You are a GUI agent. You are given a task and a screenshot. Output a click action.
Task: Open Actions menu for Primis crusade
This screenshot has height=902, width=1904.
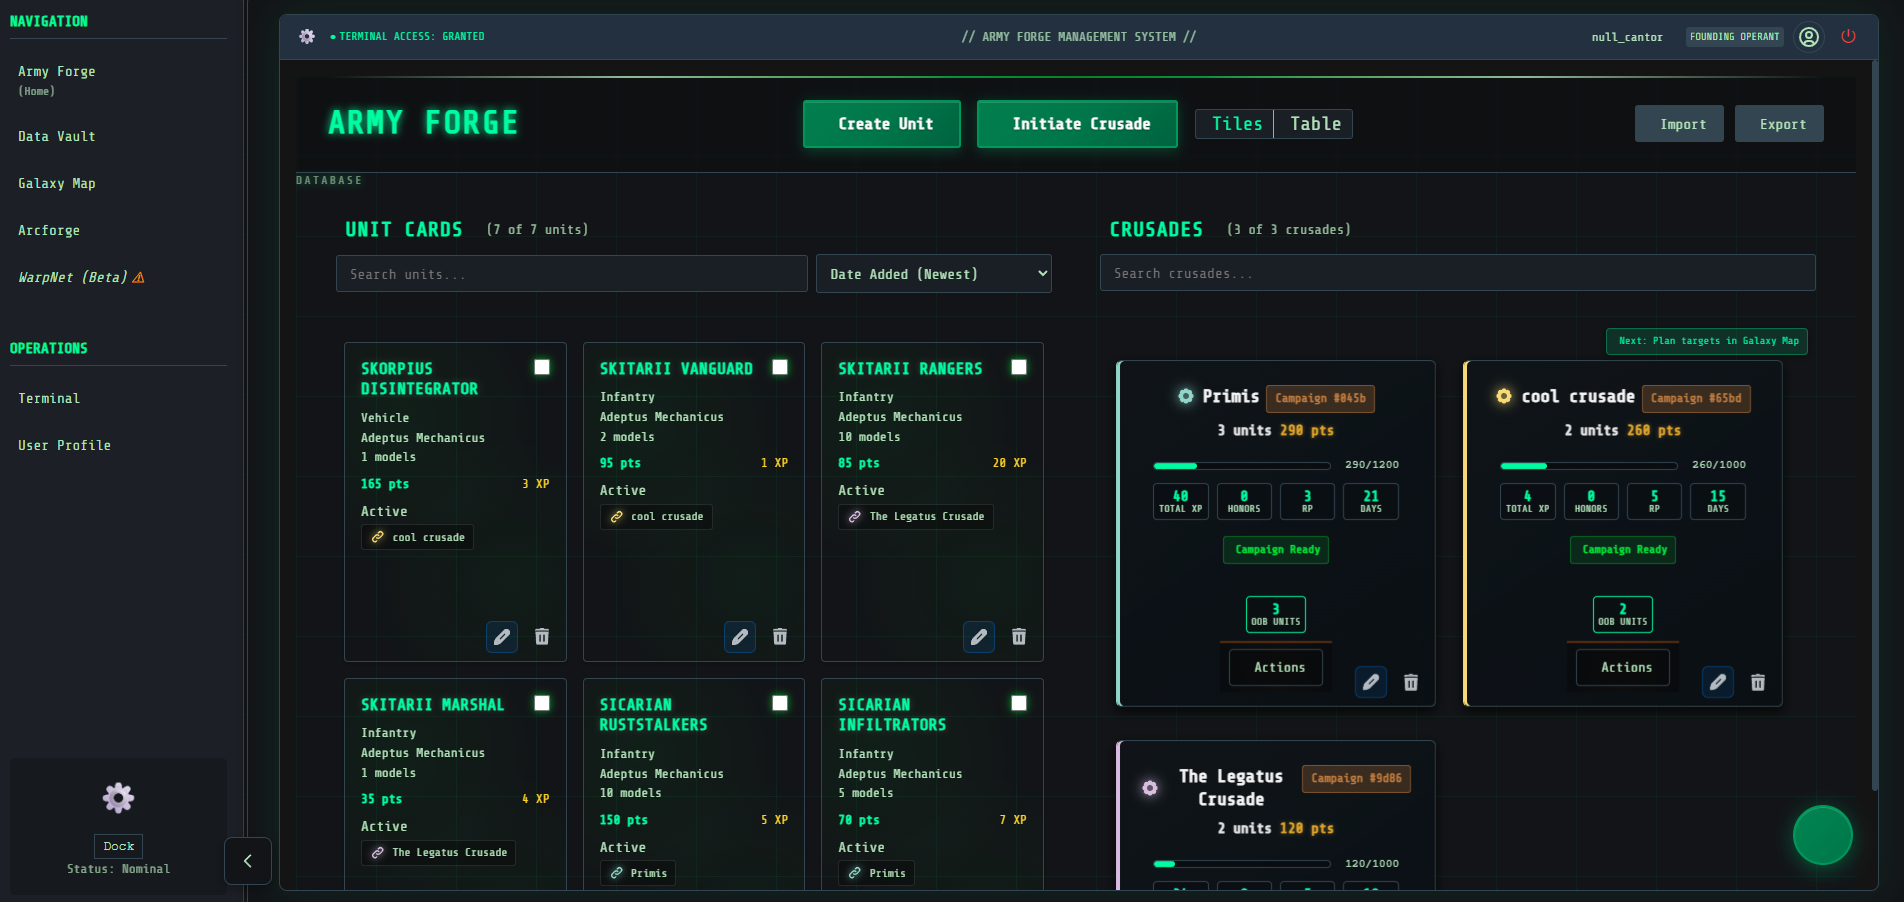tap(1276, 668)
